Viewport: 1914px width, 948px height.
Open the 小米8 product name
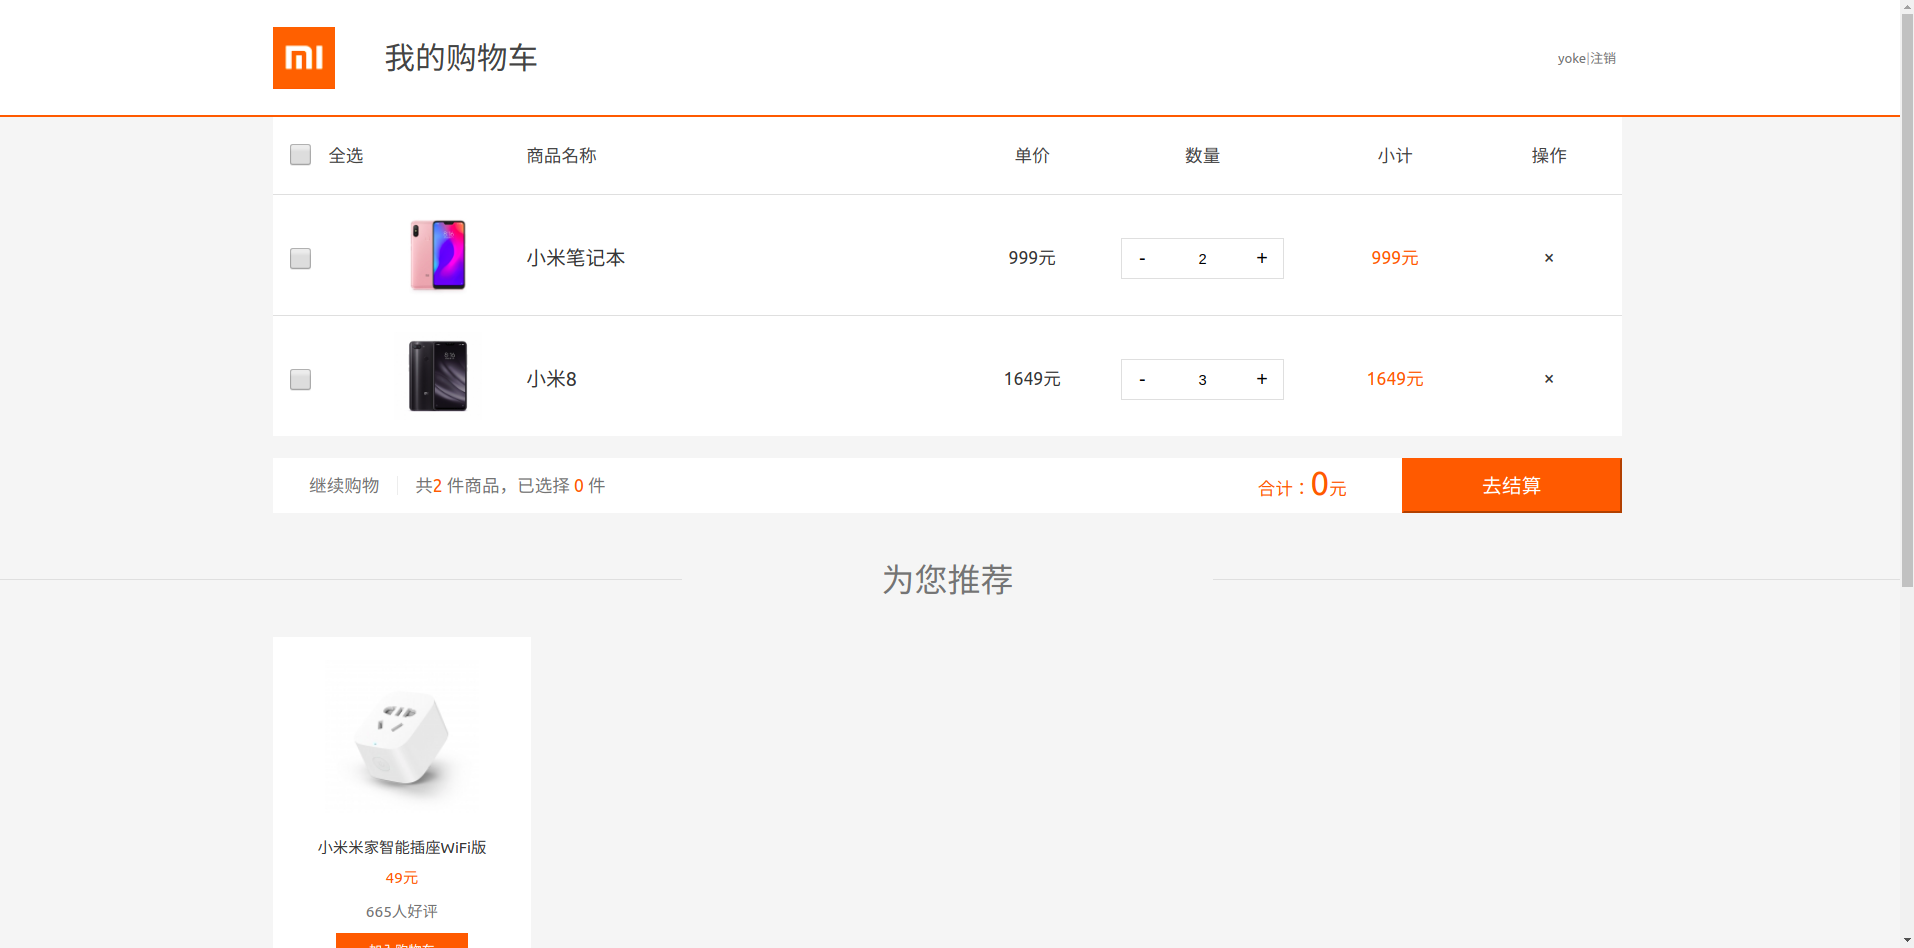tap(552, 379)
